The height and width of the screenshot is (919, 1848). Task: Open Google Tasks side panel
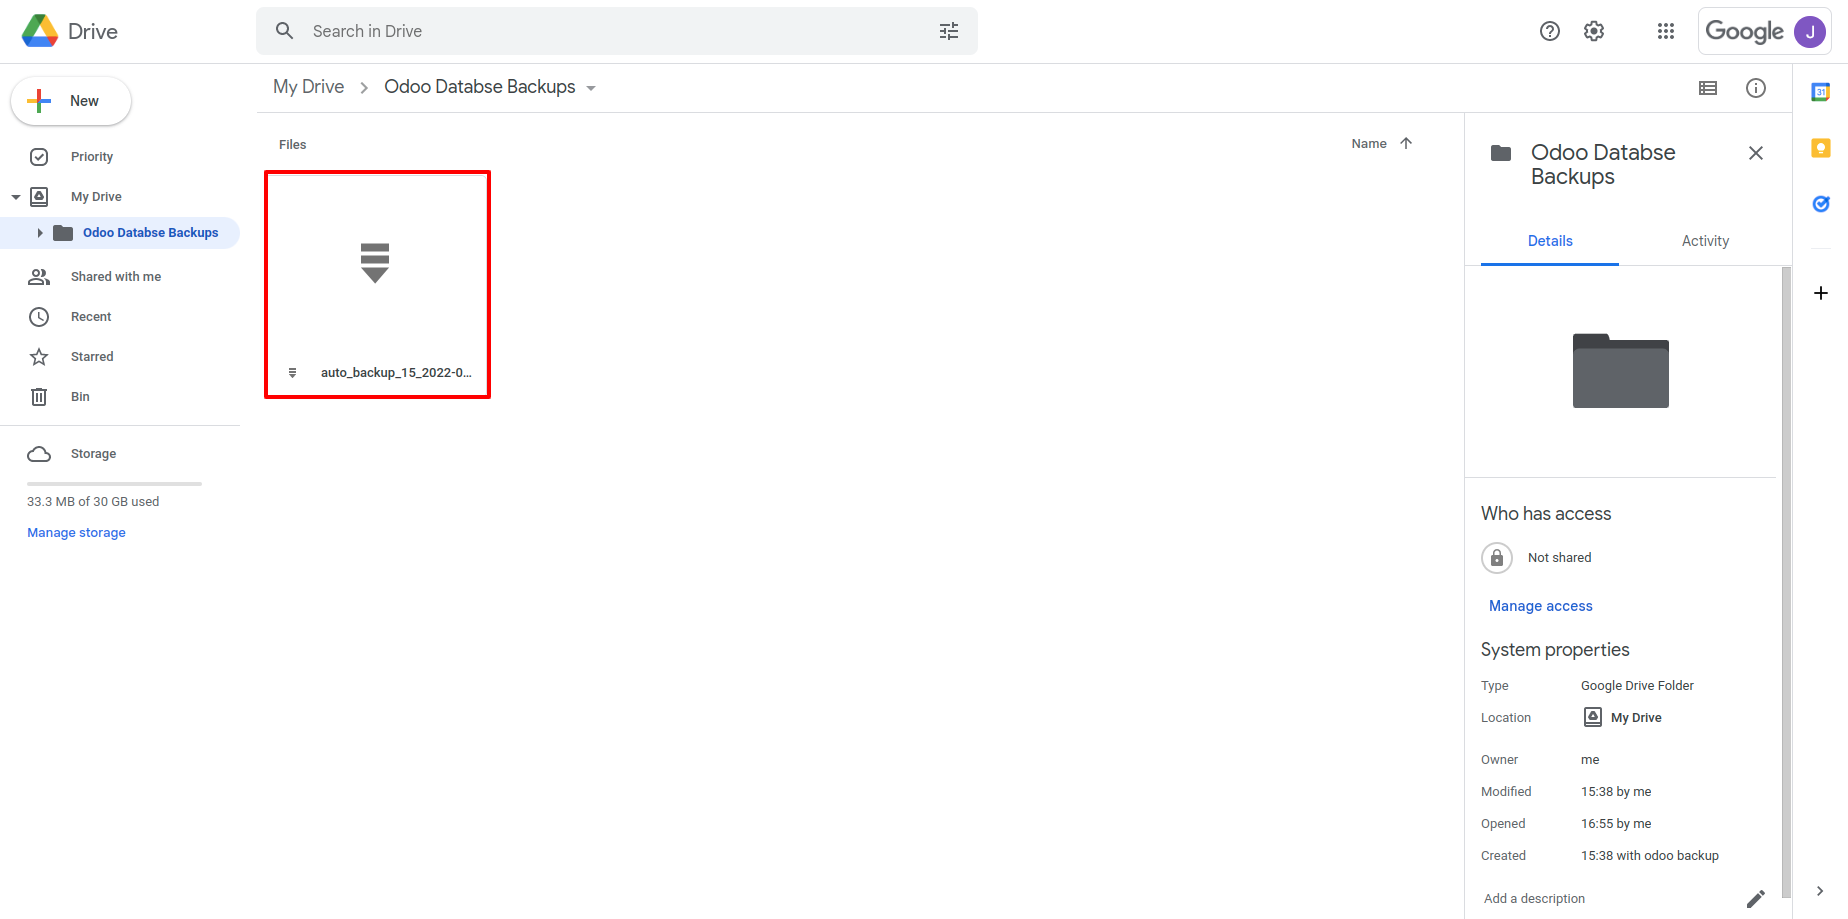1821,204
